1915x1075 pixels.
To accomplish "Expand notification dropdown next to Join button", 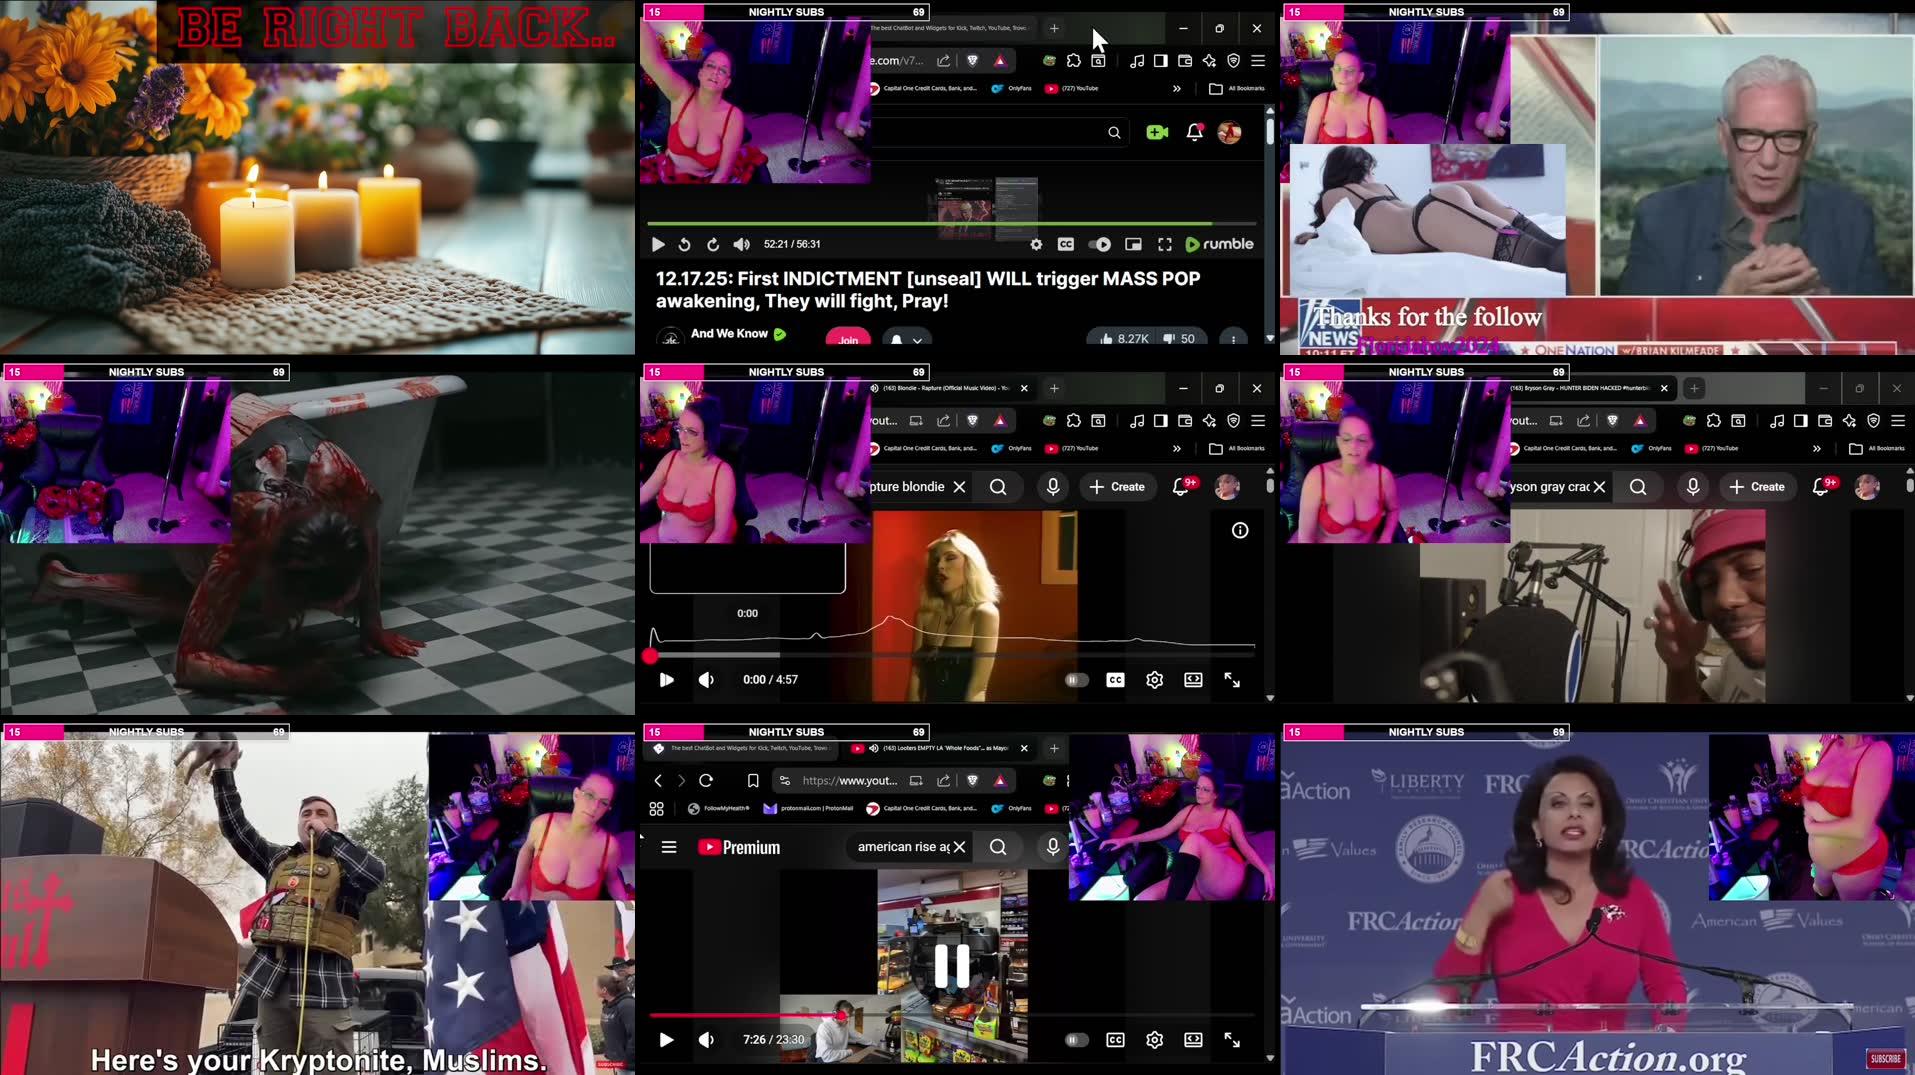I will 906,340.
